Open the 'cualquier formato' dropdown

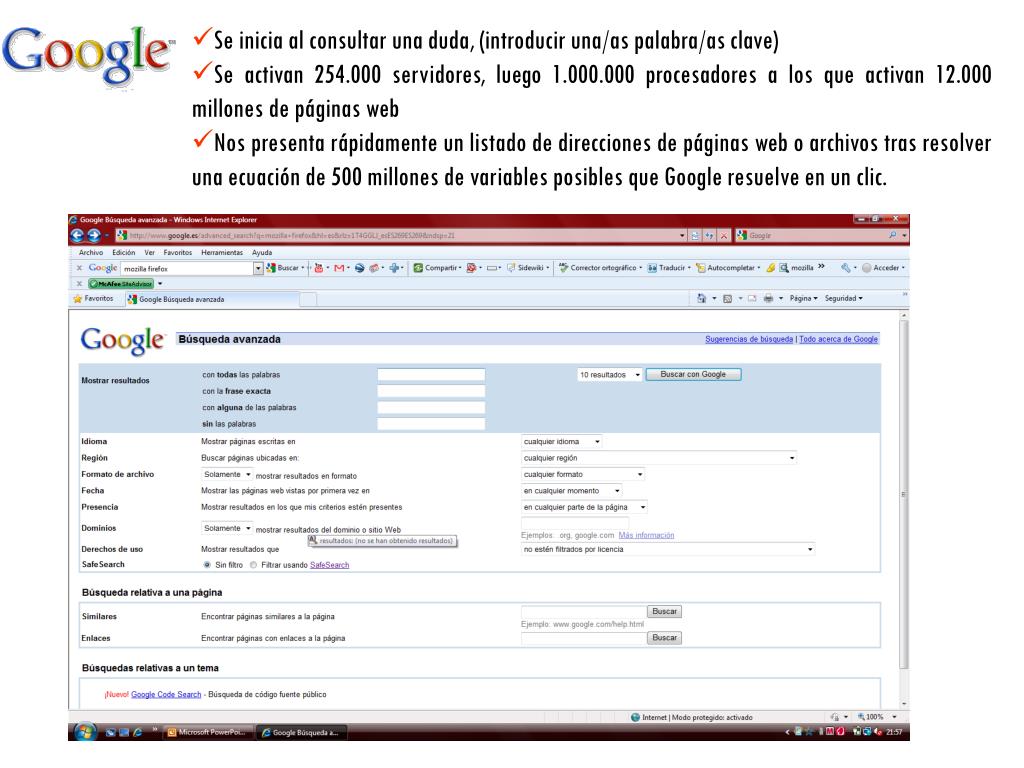583,475
